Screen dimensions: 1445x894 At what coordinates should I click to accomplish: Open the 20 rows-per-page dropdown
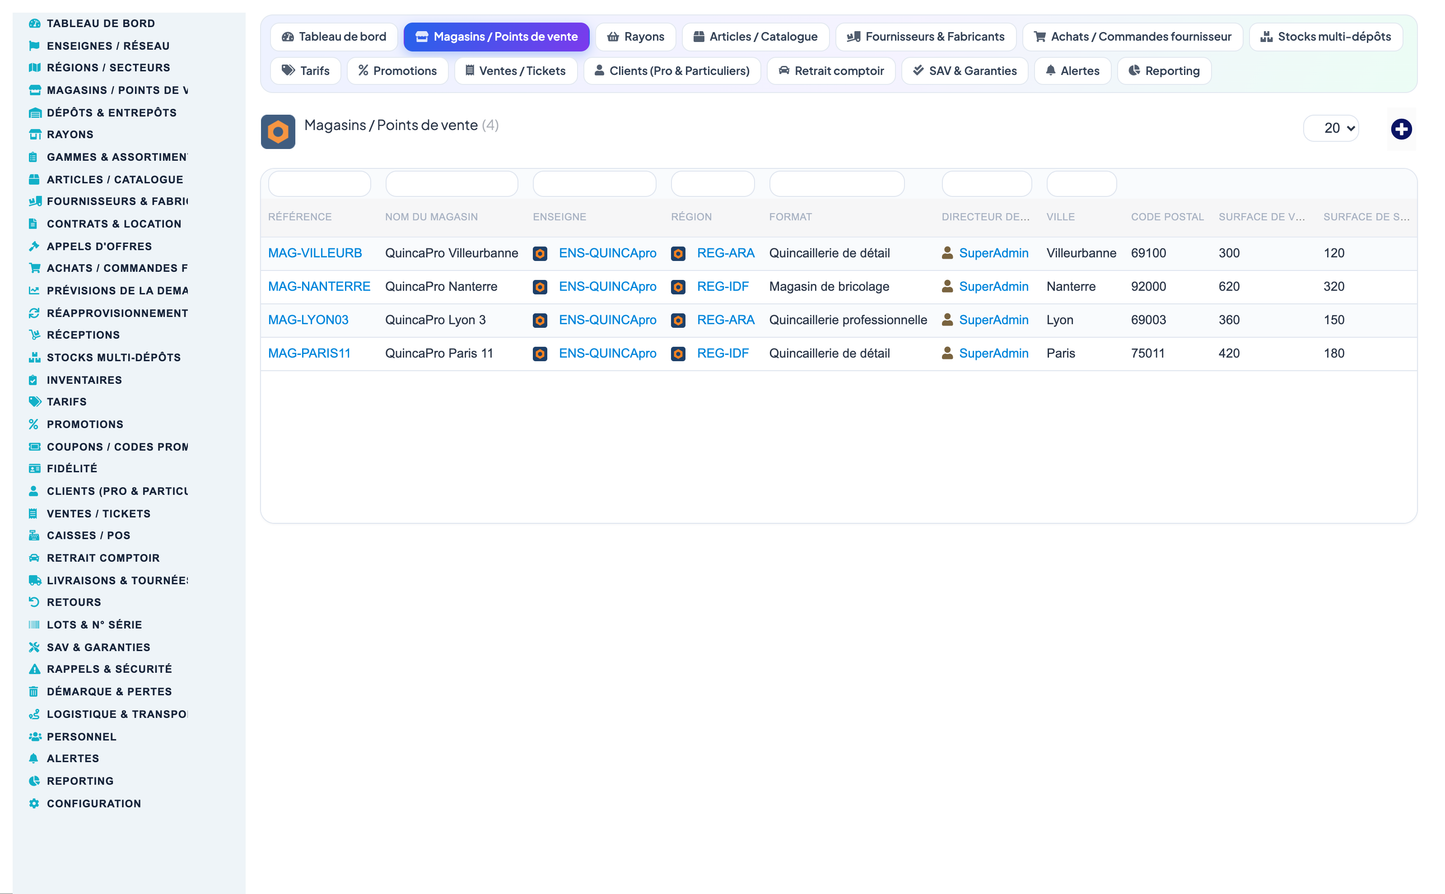pos(1331,128)
